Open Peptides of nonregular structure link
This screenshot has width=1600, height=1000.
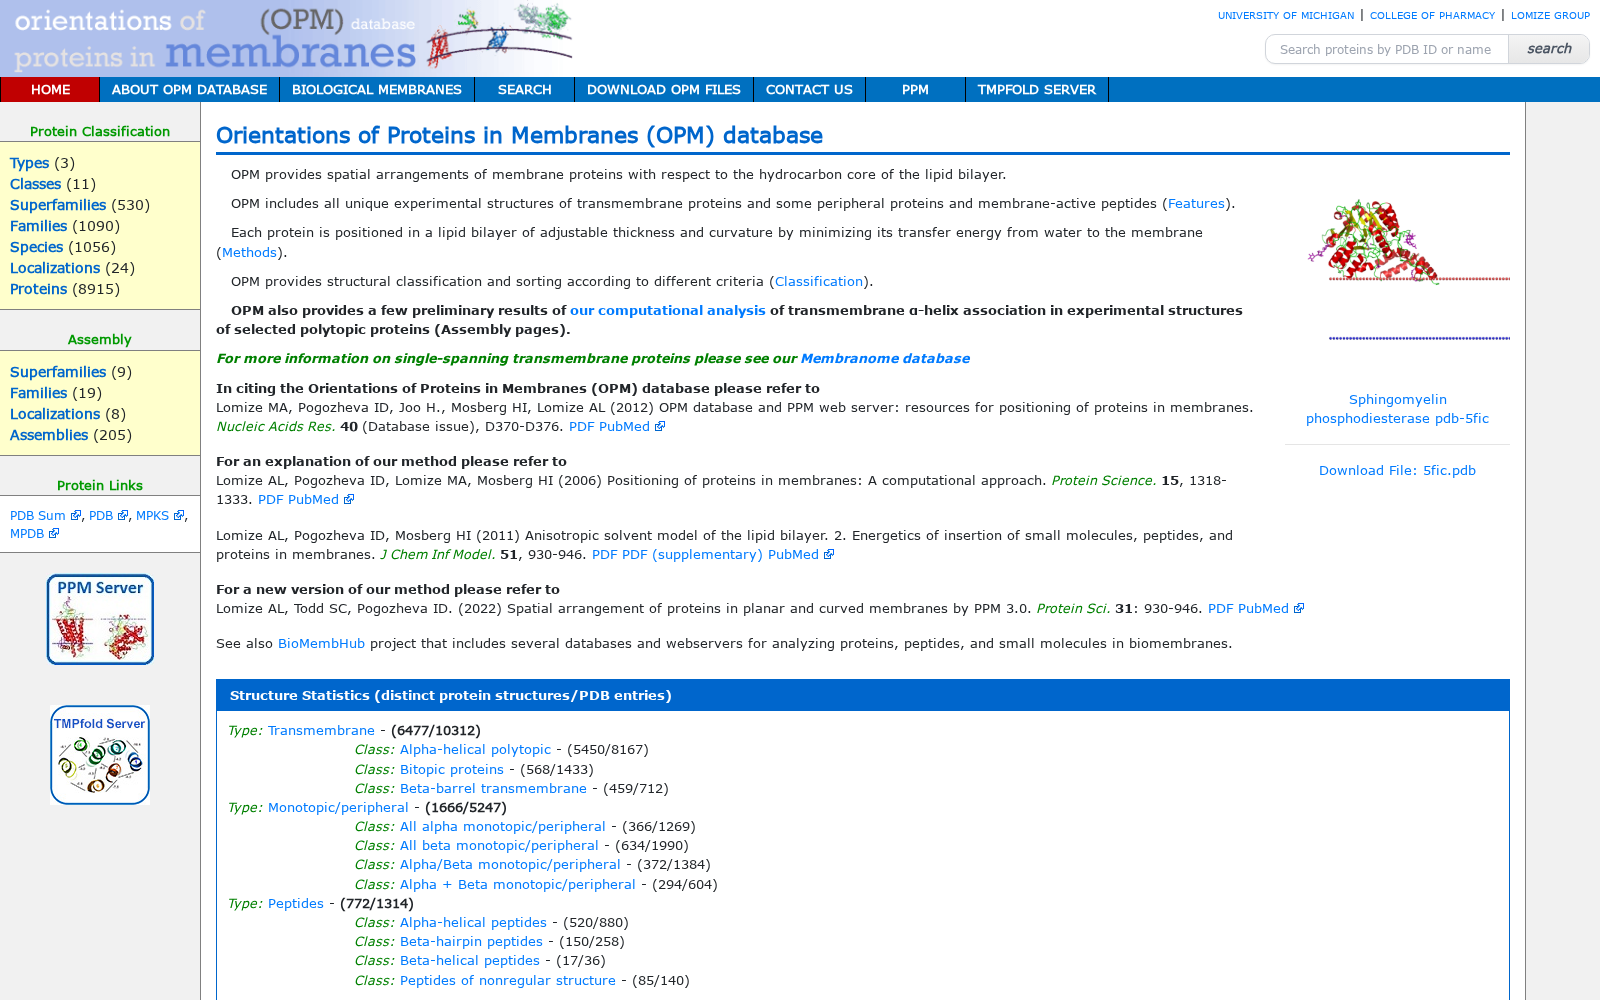[x=508, y=981]
